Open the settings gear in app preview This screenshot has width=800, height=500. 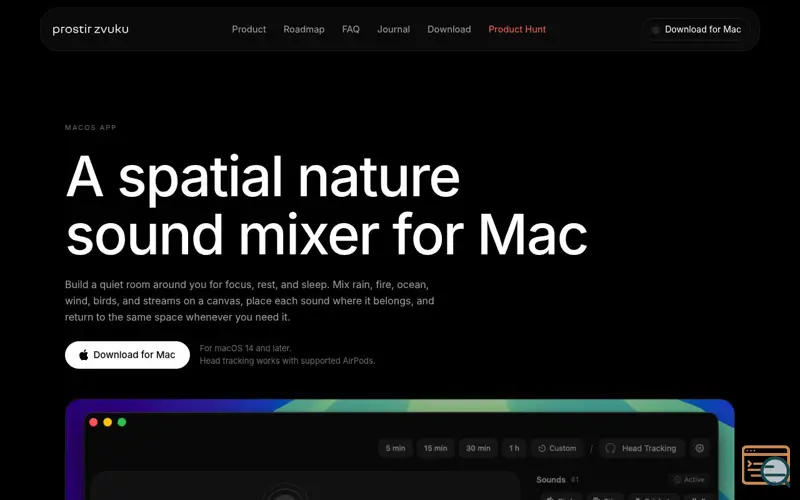(x=699, y=448)
